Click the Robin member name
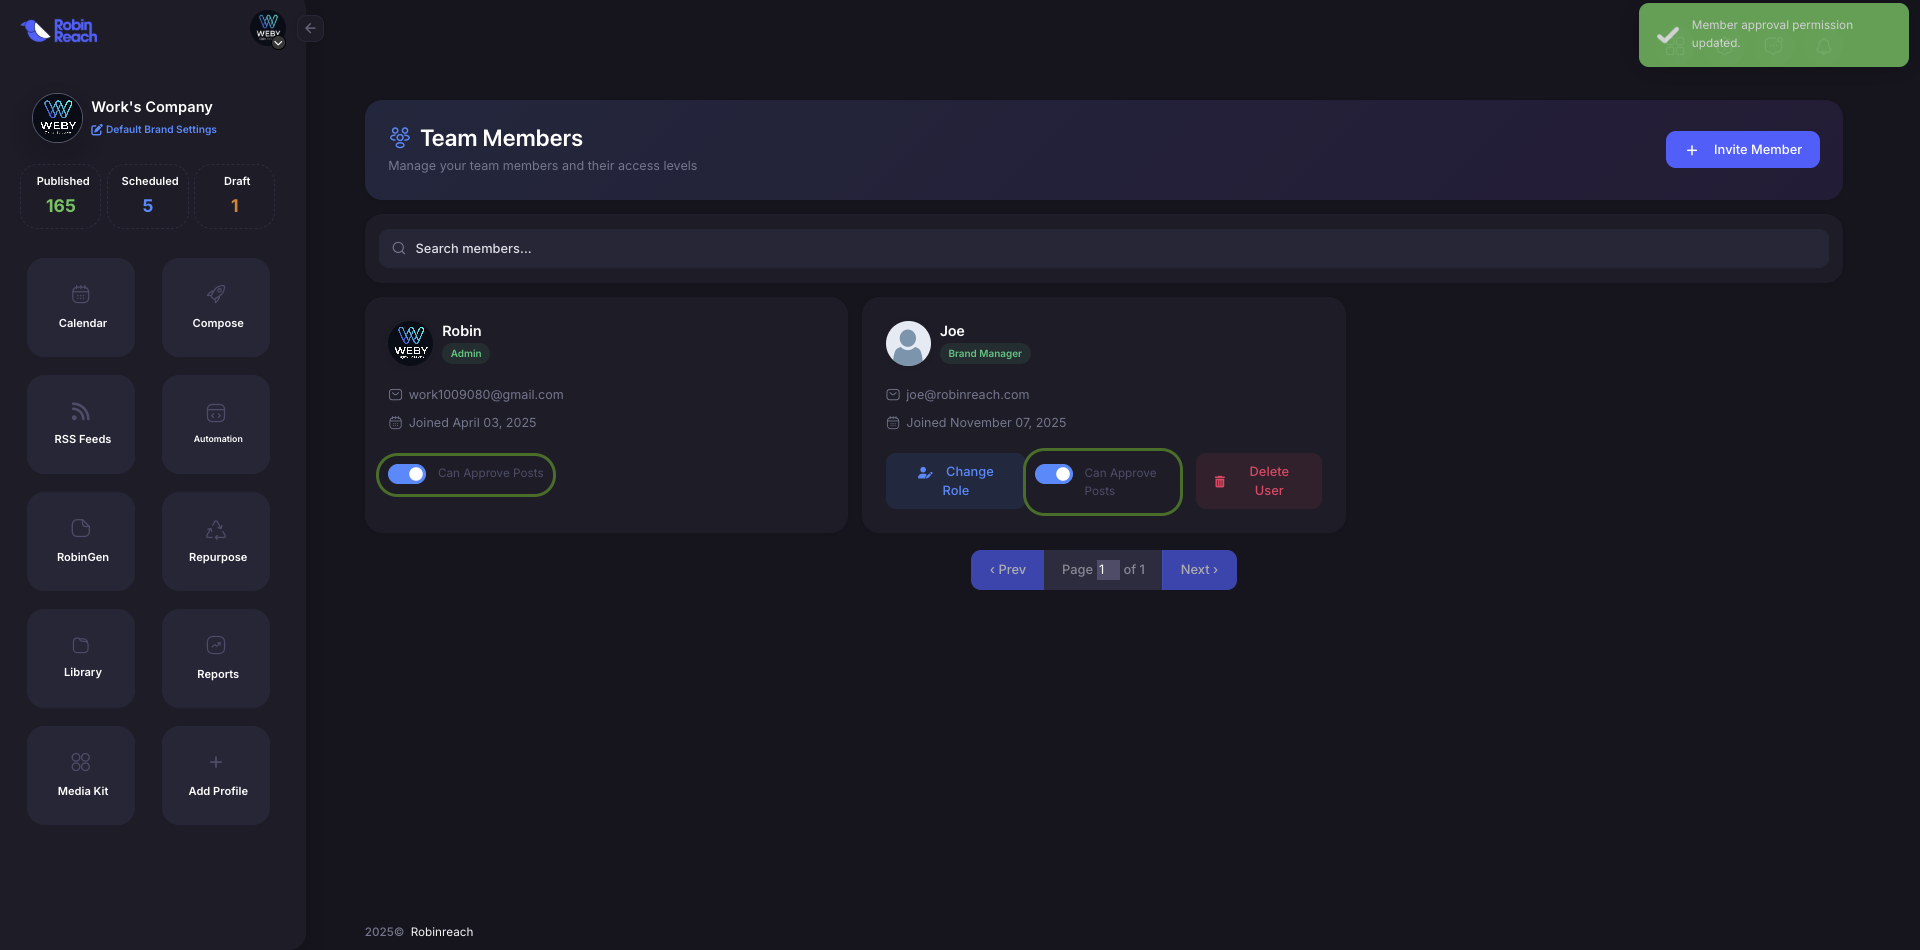1920x950 pixels. (462, 331)
